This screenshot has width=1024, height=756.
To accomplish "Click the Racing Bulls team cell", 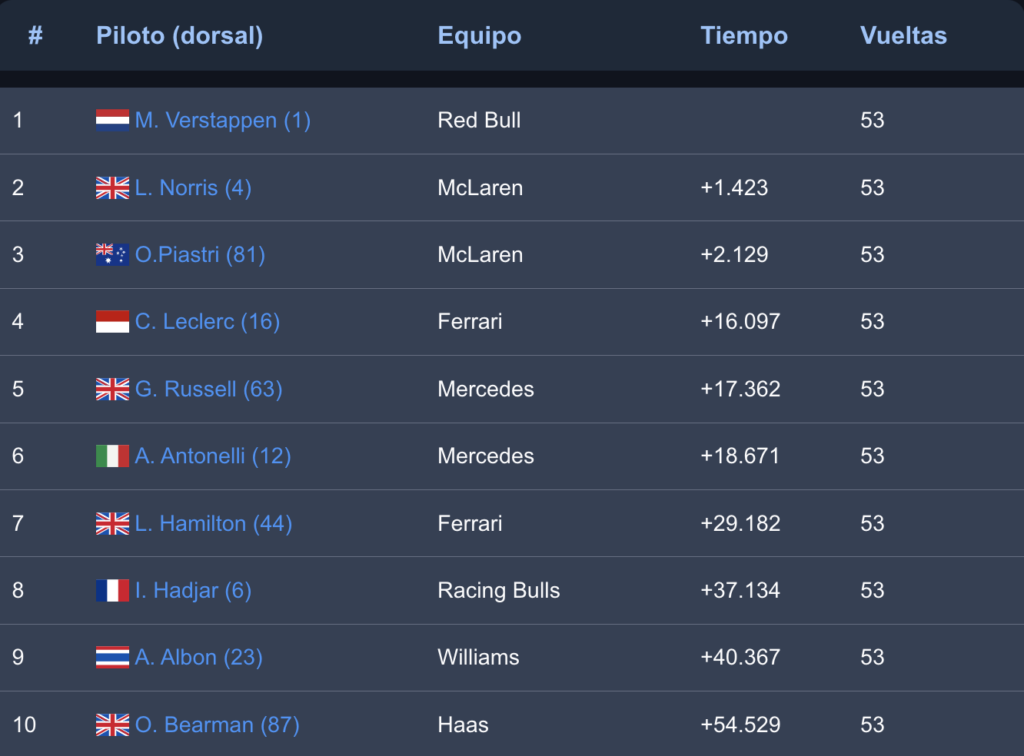I will pos(499,590).
